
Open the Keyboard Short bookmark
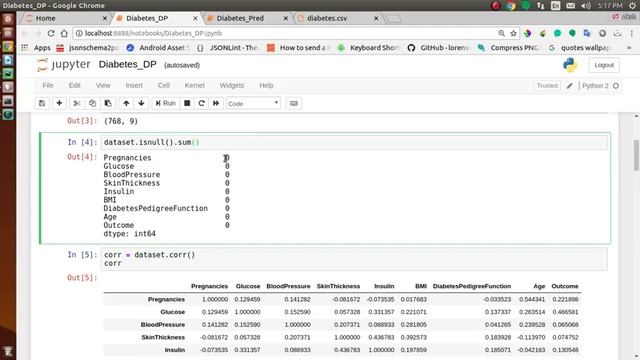[x=369, y=48]
